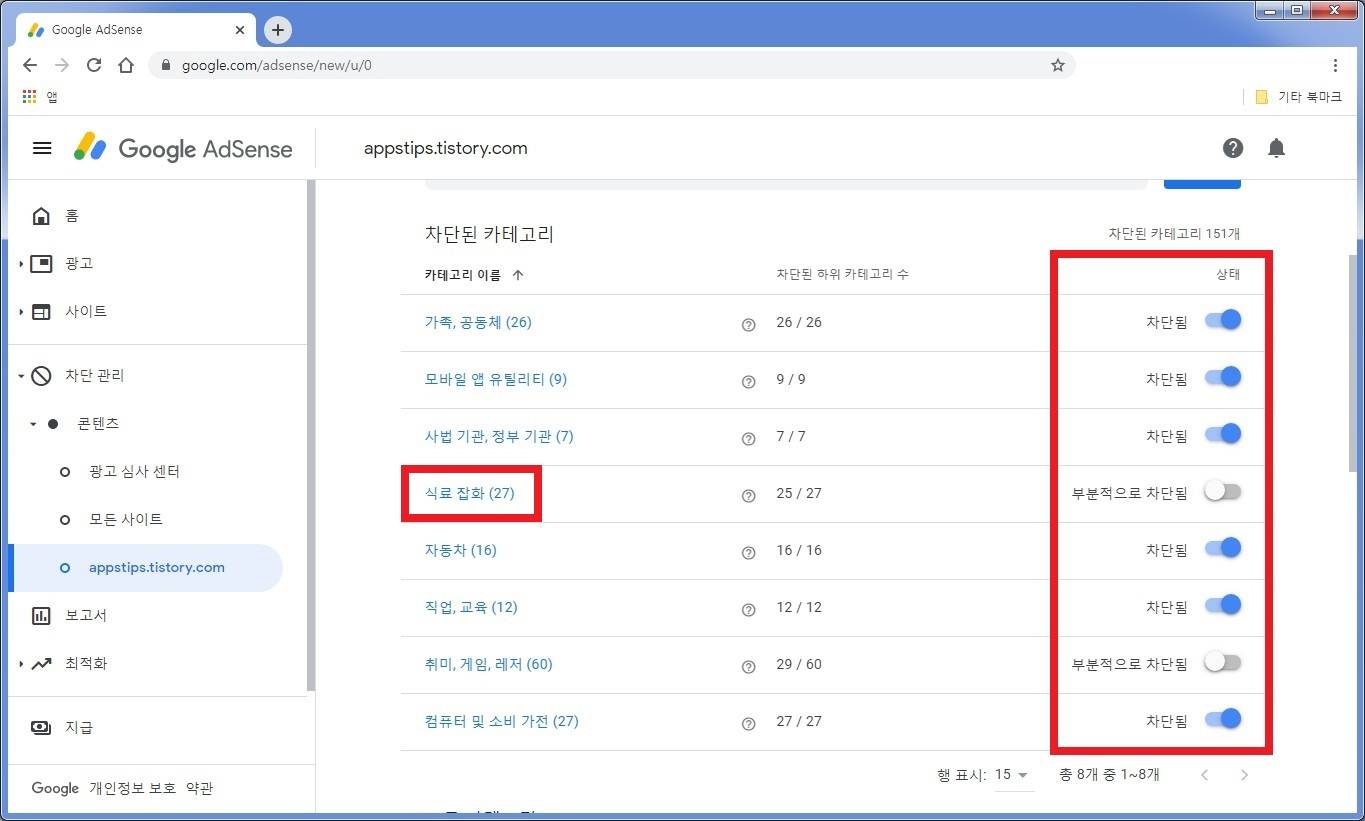This screenshot has width=1365, height=821.
Task: Toggle blocking for 가족, 공동체 category
Action: click(1223, 320)
